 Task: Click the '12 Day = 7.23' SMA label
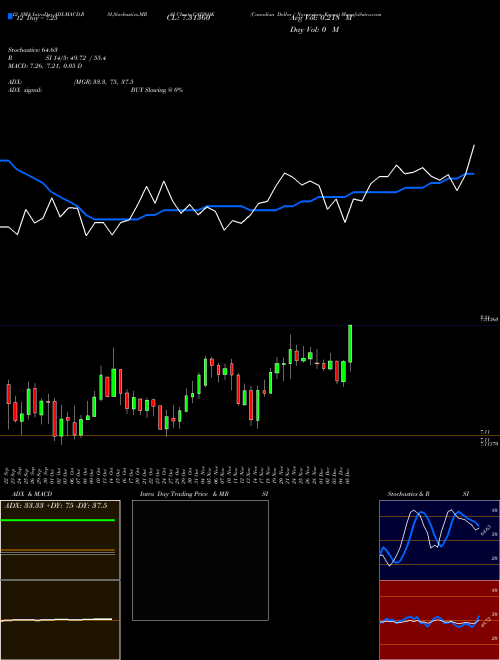coord(36,19)
